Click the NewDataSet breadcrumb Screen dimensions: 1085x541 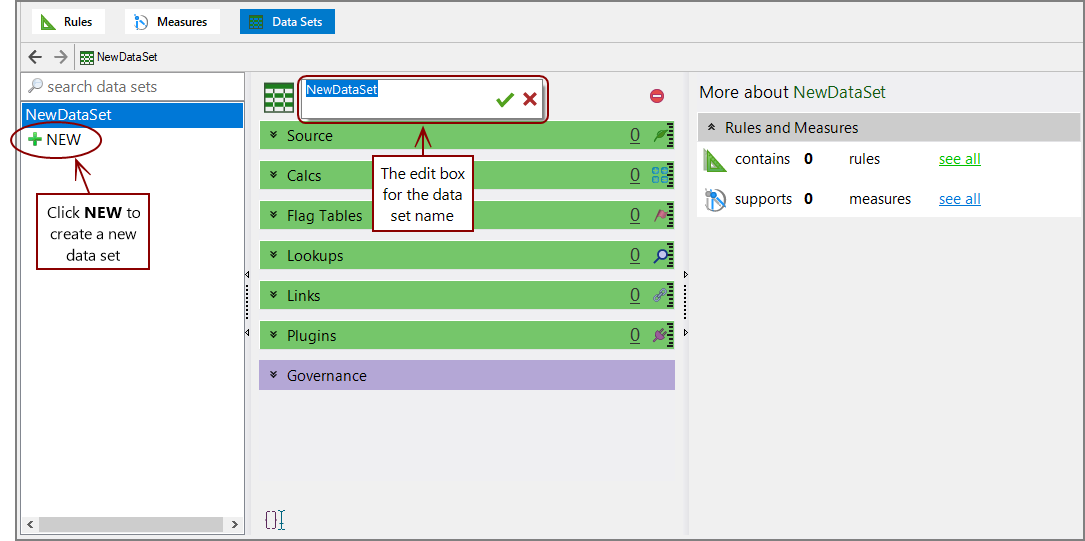coord(119,57)
